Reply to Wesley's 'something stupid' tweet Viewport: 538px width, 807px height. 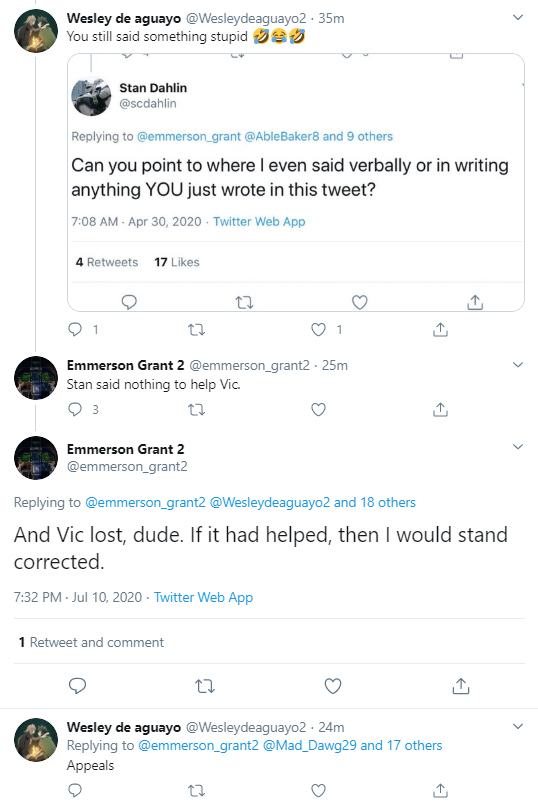tap(75, 329)
